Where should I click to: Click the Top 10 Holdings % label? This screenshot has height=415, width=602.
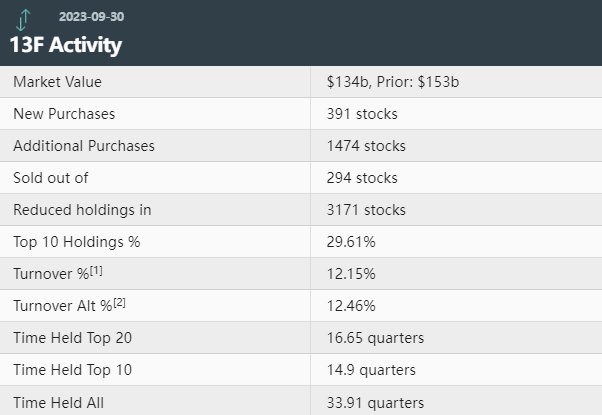click(77, 242)
